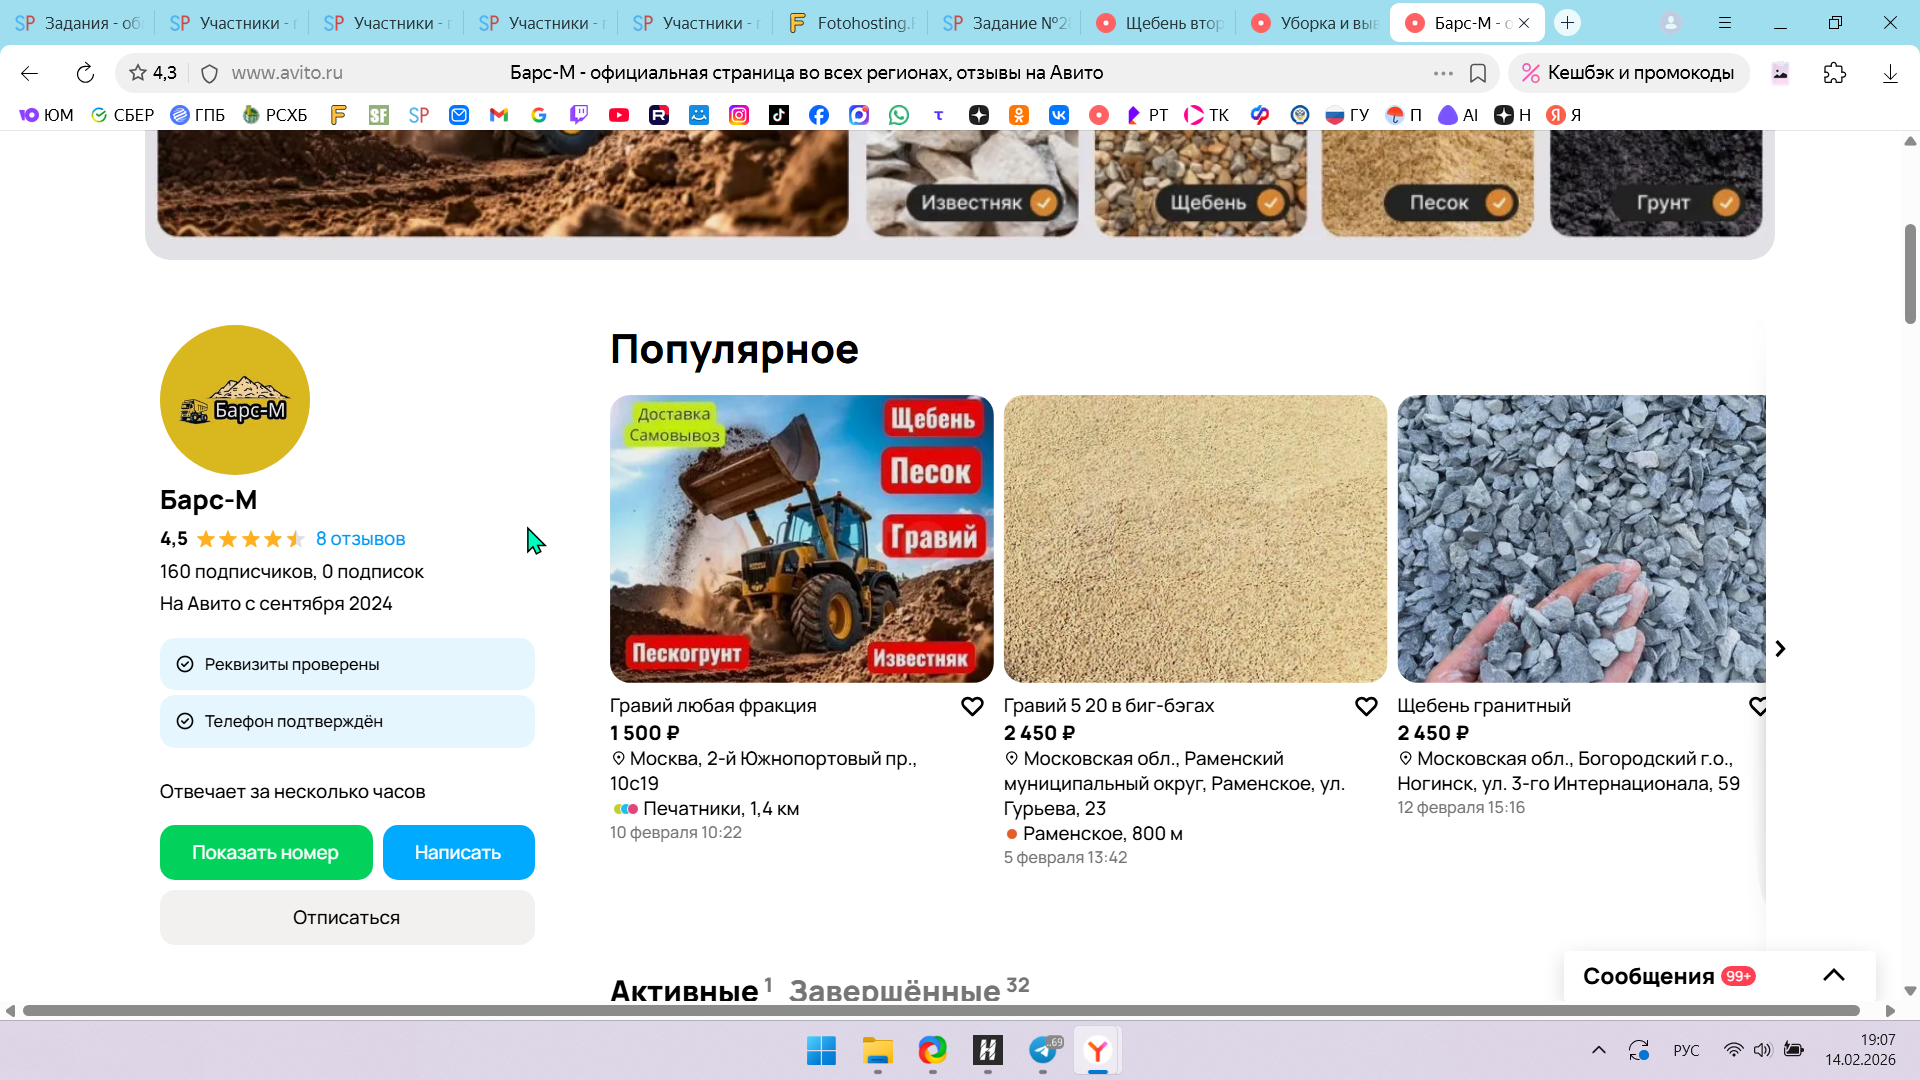Viewport: 1920px width, 1080px height.
Task: Open the browser extensions puzzle icon
Action: click(x=1834, y=73)
